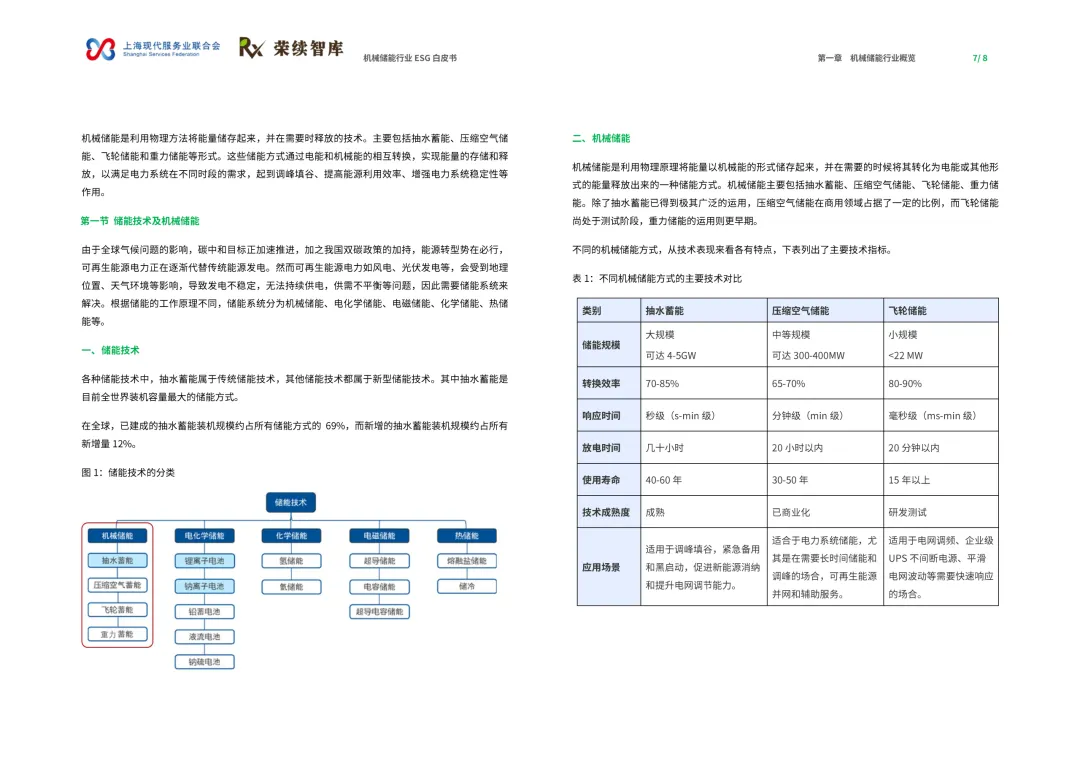The height and width of the screenshot is (764, 1080).
Task: Click the cell 可达 300-400MW
Action: pos(808,356)
